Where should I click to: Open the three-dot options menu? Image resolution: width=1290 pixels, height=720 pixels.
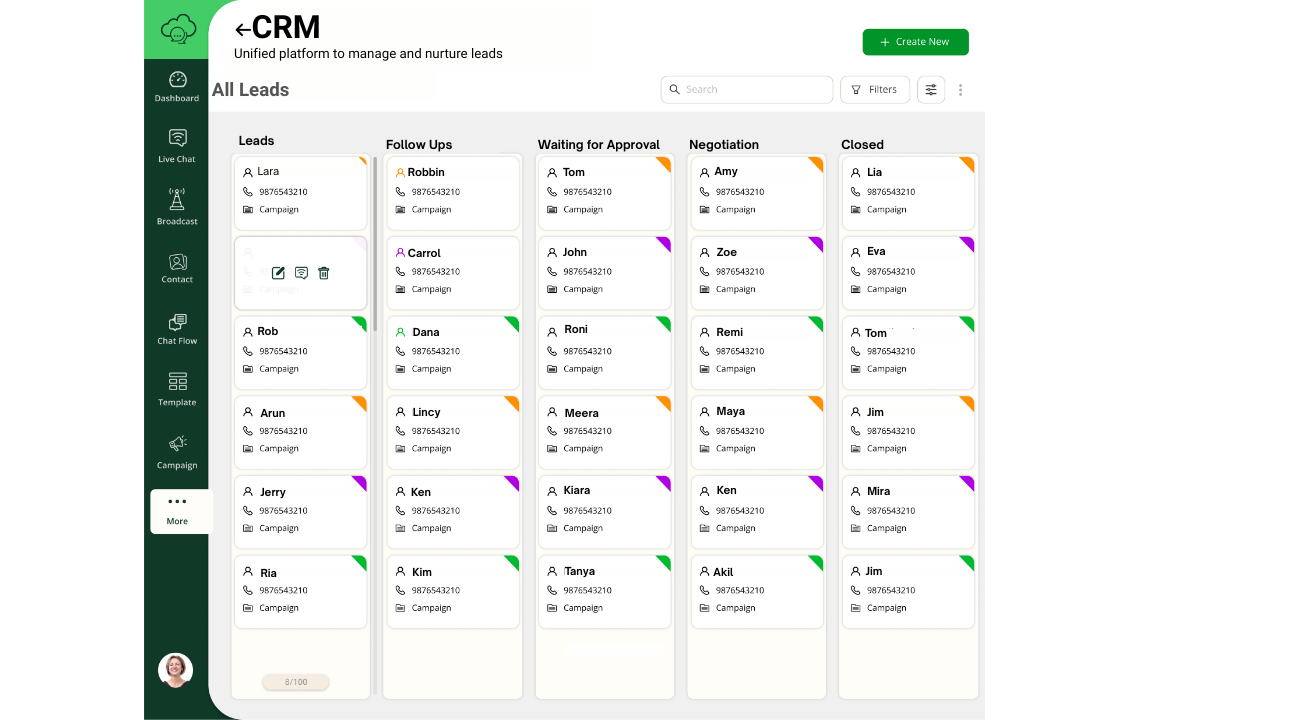961,90
